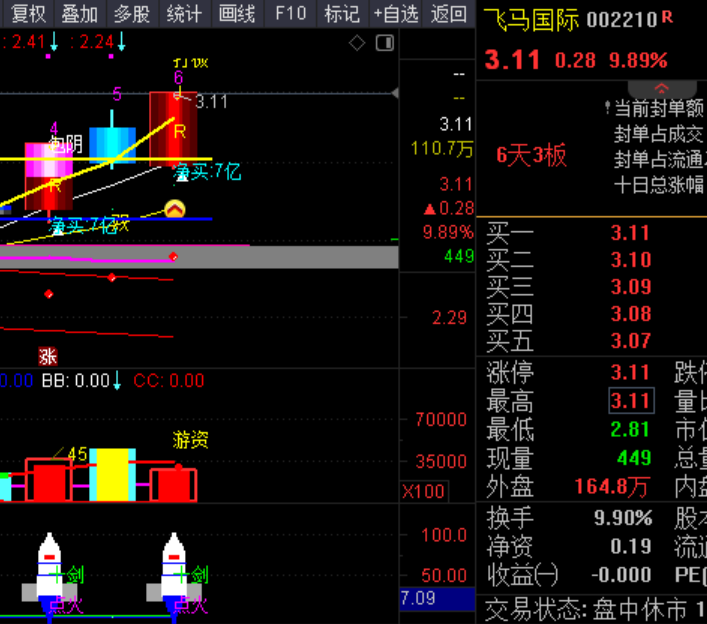
Task: Click the 2.29 axis label
Action: (x=450, y=318)
